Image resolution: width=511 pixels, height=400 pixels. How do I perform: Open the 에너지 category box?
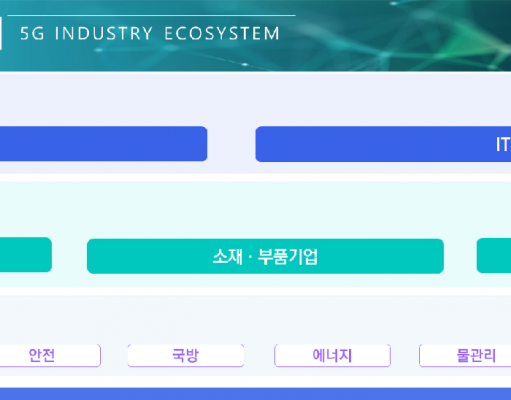[332, 355]
